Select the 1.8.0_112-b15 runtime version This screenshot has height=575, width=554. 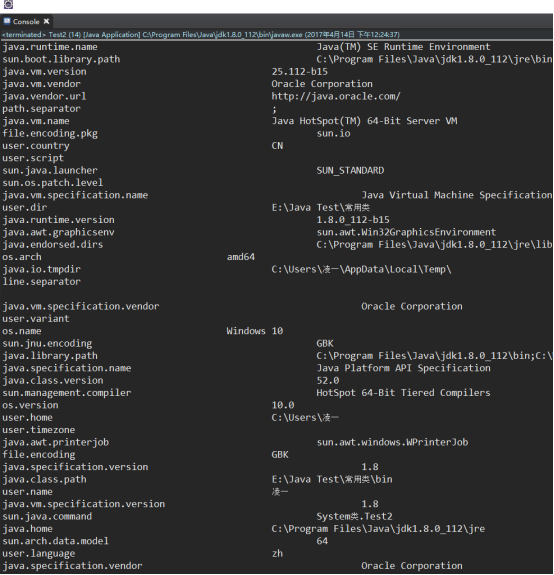[x=353, y=220]
